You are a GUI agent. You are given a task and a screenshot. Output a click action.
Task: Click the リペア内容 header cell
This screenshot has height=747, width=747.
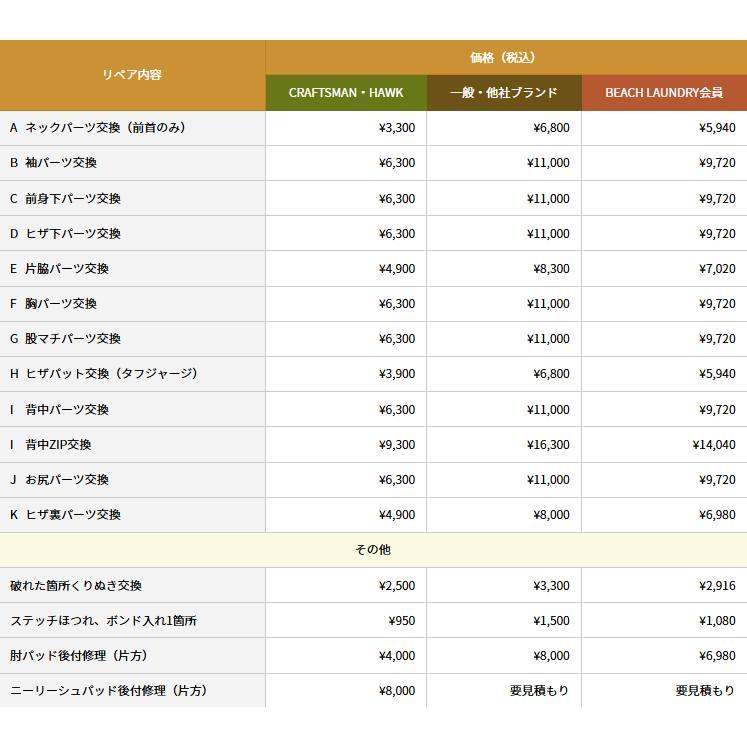[132, 75]
